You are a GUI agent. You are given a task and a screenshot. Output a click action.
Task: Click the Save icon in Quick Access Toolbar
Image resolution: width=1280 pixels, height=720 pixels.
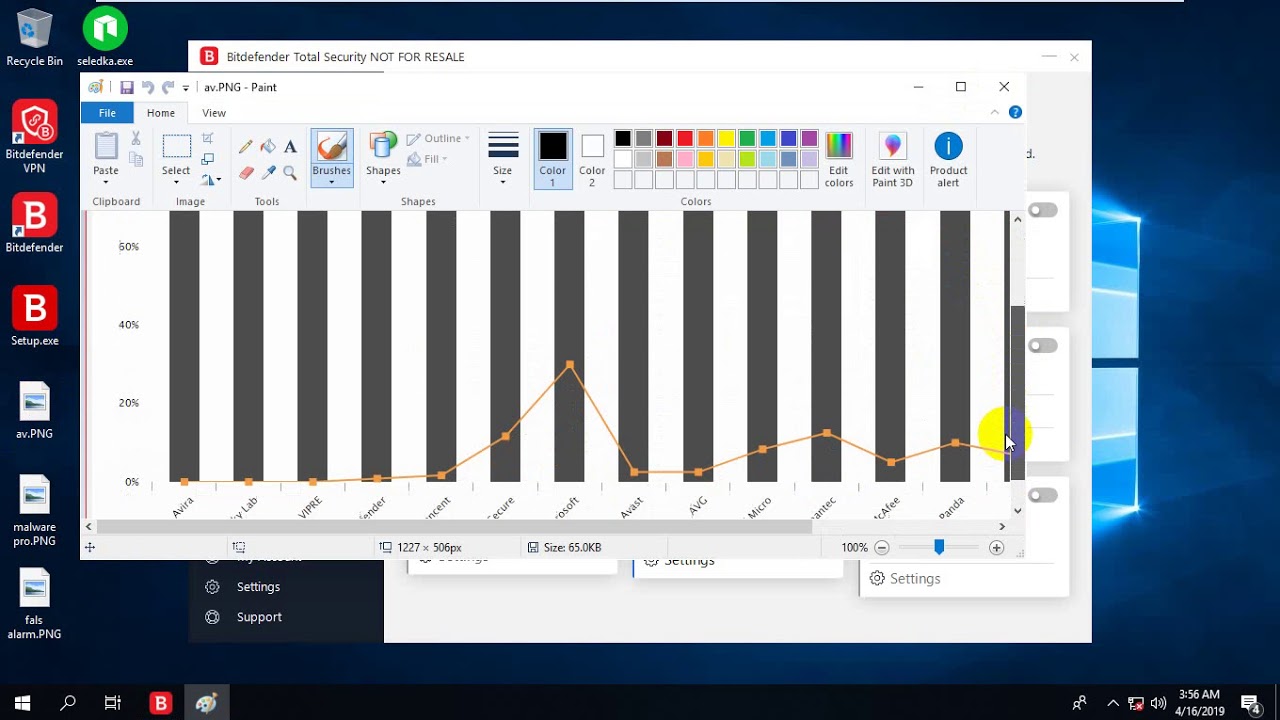pyautogui.click(x=127, y=87)
